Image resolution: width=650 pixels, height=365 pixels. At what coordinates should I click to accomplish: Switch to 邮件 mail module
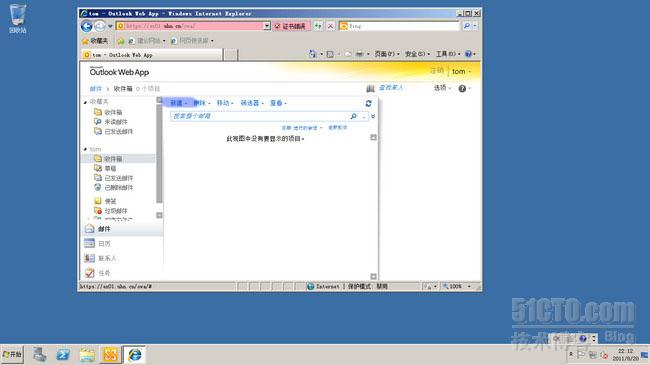tap(122, 229)
